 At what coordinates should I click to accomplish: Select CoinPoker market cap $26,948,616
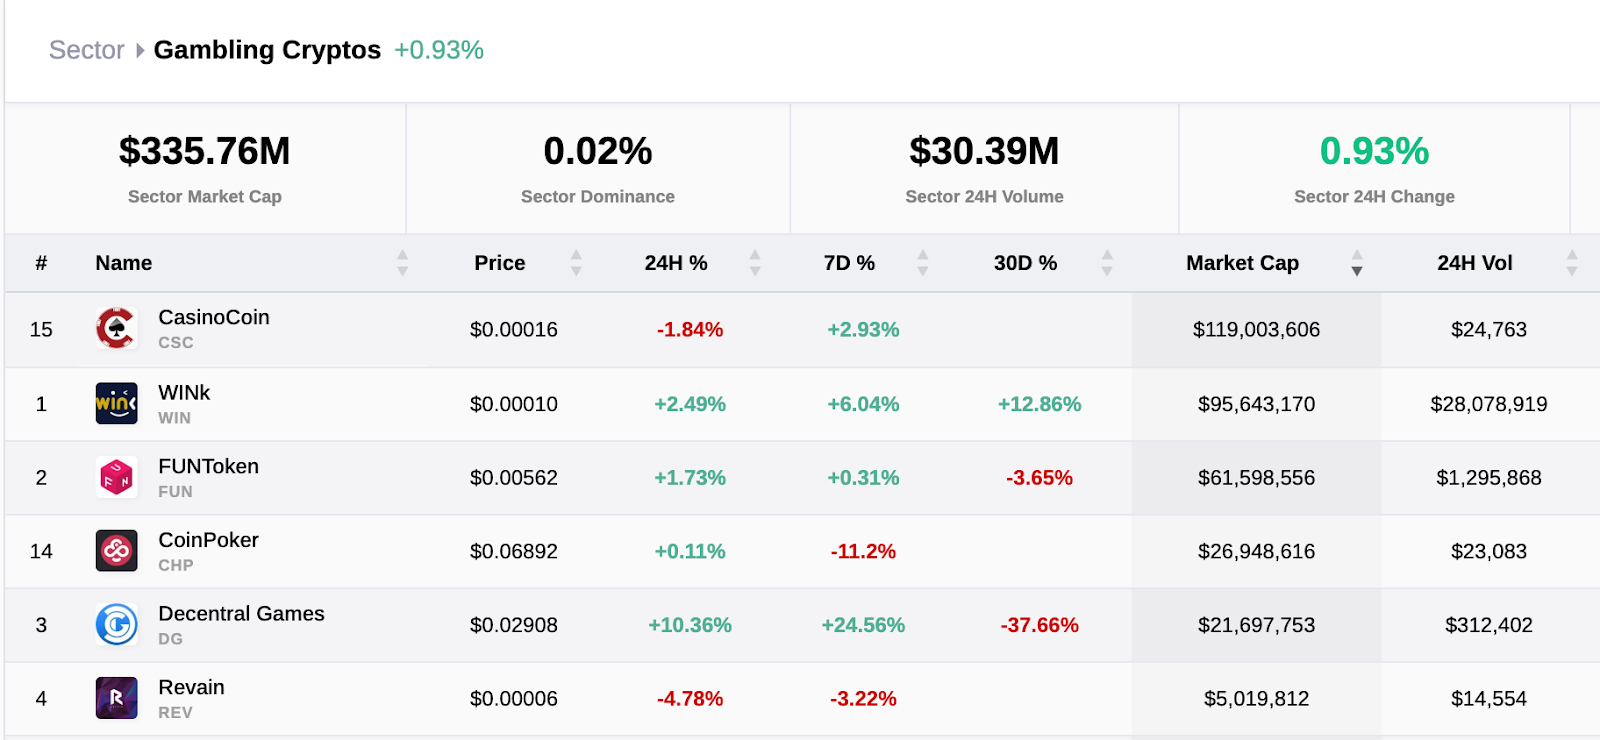[x=1256, y=551]
